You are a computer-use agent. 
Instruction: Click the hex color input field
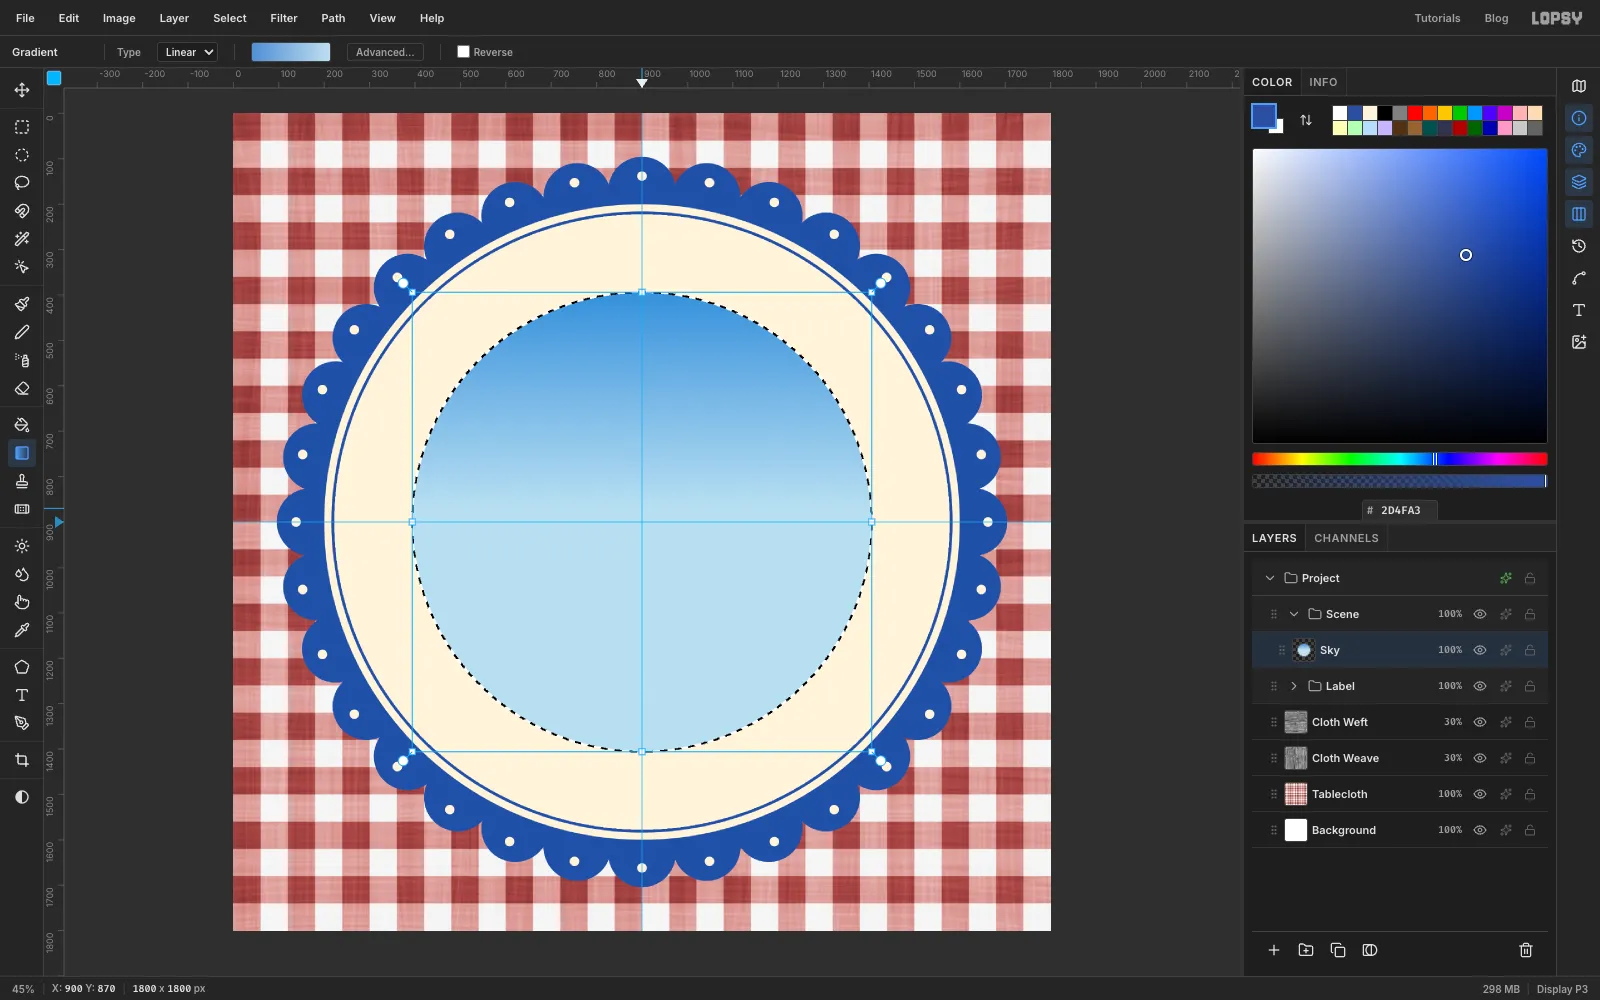pyautogui.click(x=1400, y=510)
